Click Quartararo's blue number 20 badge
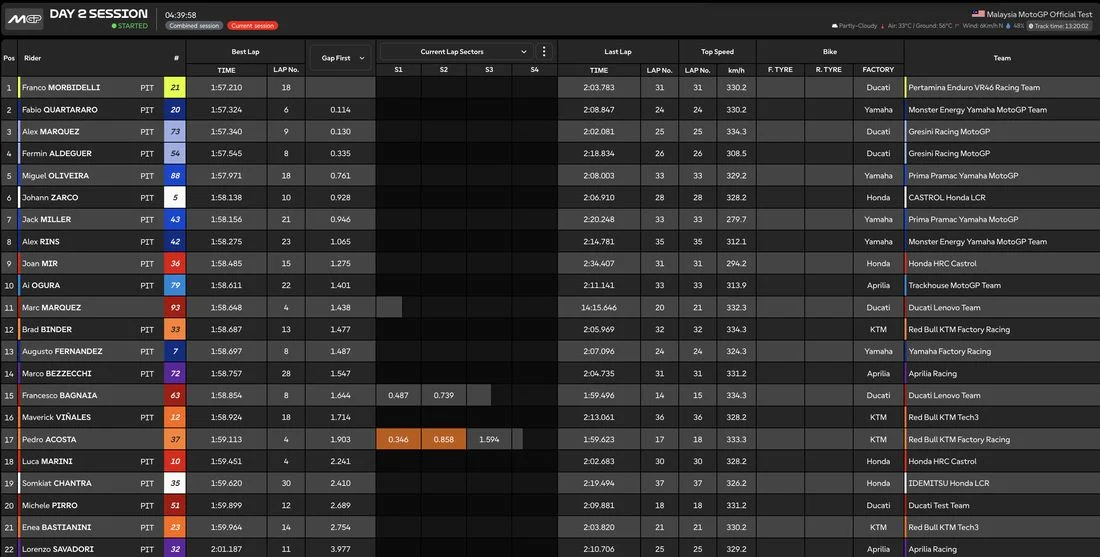1100x557 pixels. (175, 109)
